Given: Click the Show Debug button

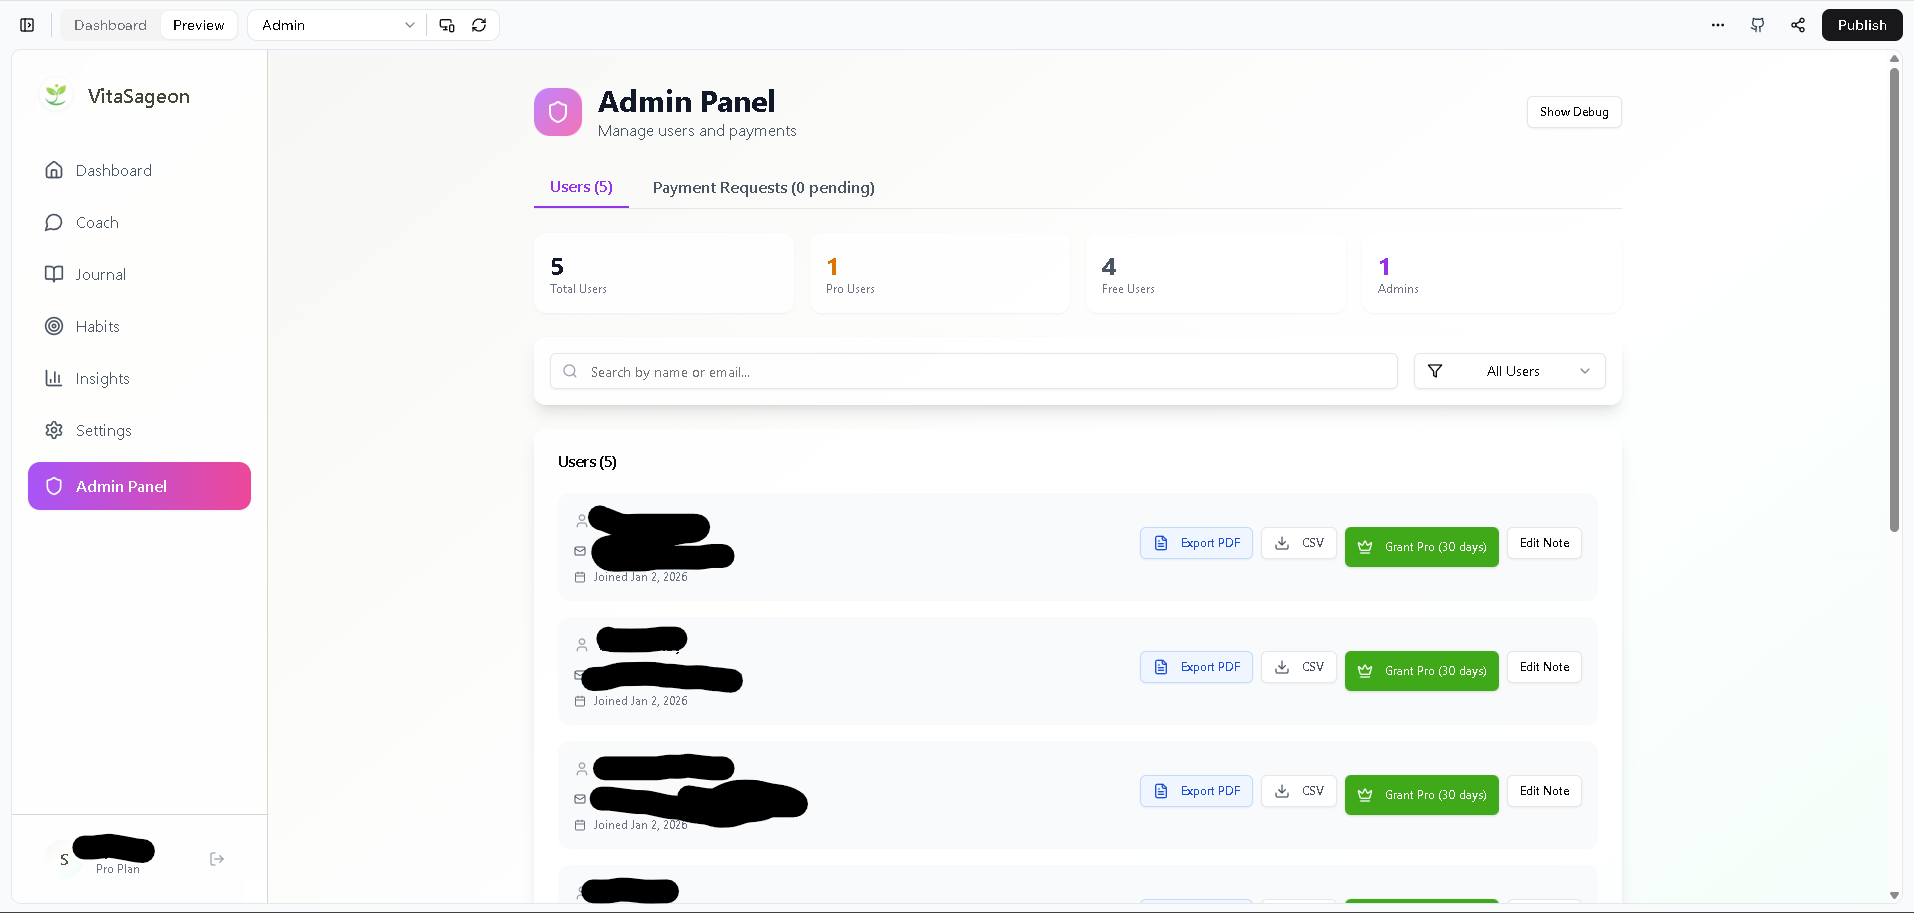Looking at the screenshot, I should (x=1573, y=112).
